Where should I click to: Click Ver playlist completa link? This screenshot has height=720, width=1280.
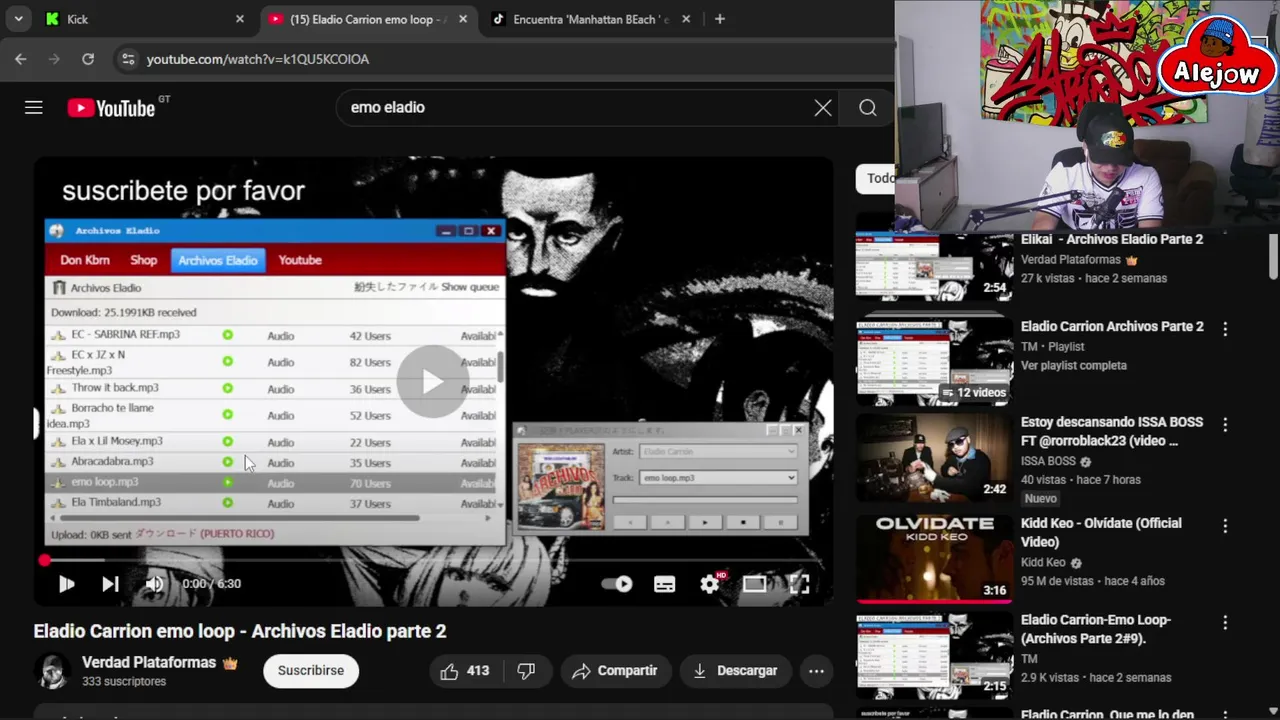click(1073, 366)
